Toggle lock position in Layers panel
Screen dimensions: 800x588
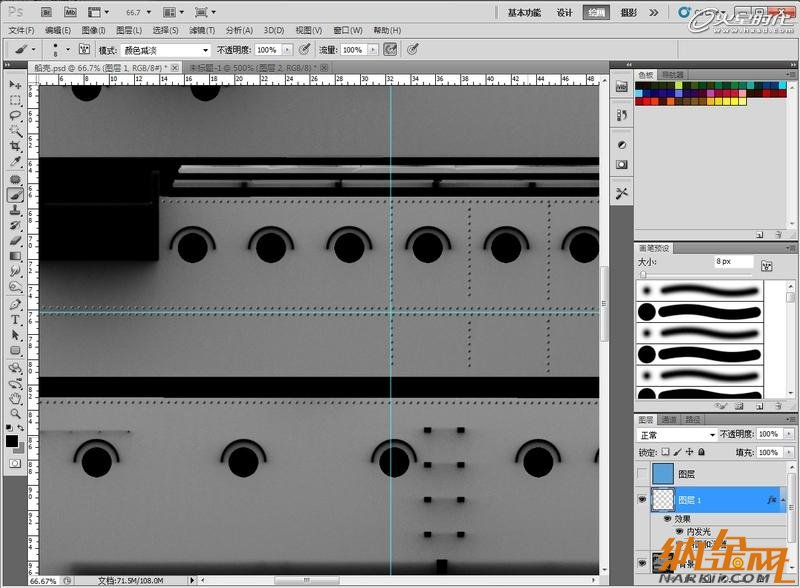pyautogui.click(x=690, y=452)
